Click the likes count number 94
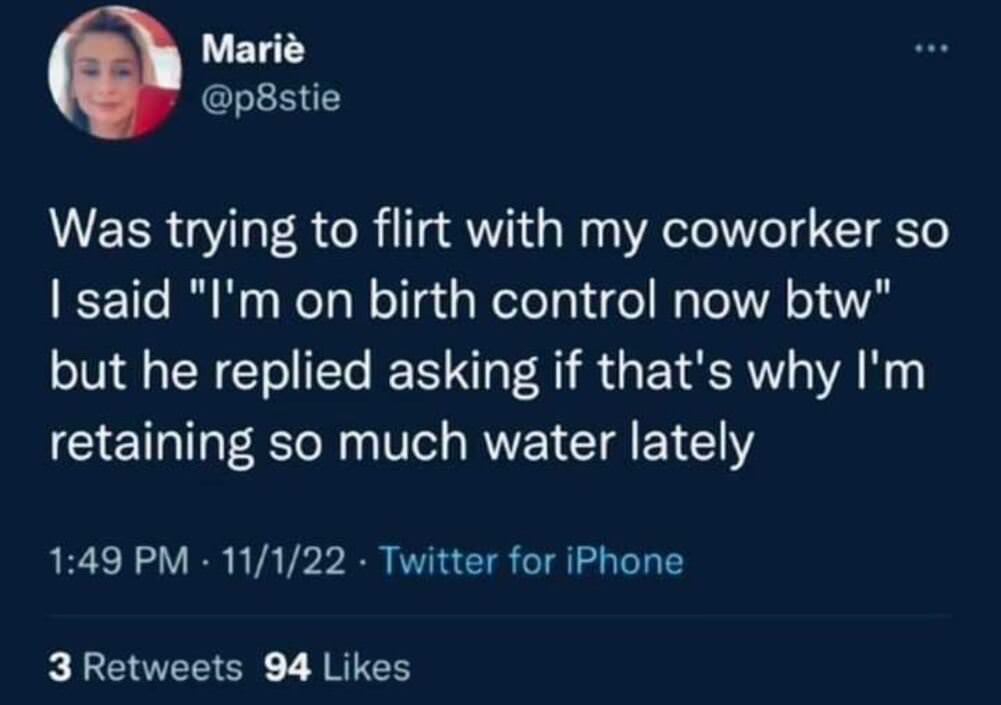Viewport: 1001px width, 705px height. (288, 667)
